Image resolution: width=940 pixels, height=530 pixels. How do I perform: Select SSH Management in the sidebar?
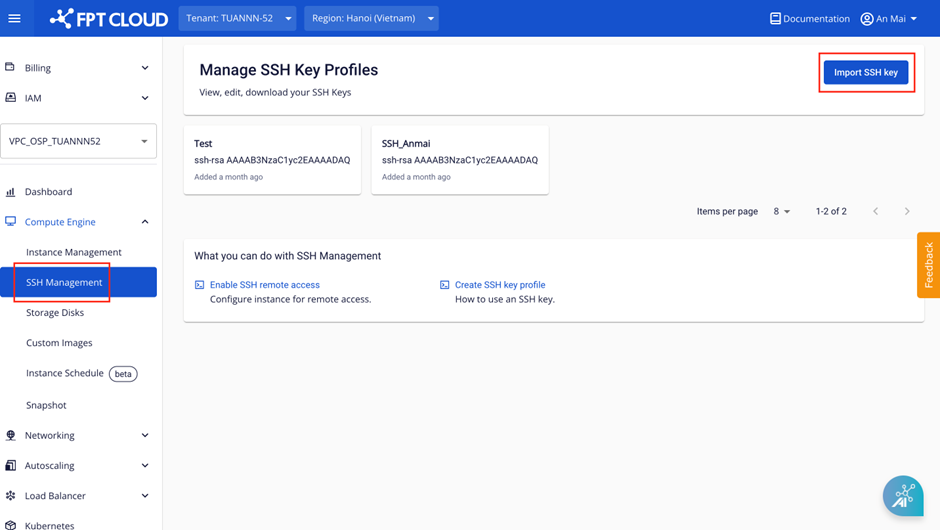pos(64,282)
